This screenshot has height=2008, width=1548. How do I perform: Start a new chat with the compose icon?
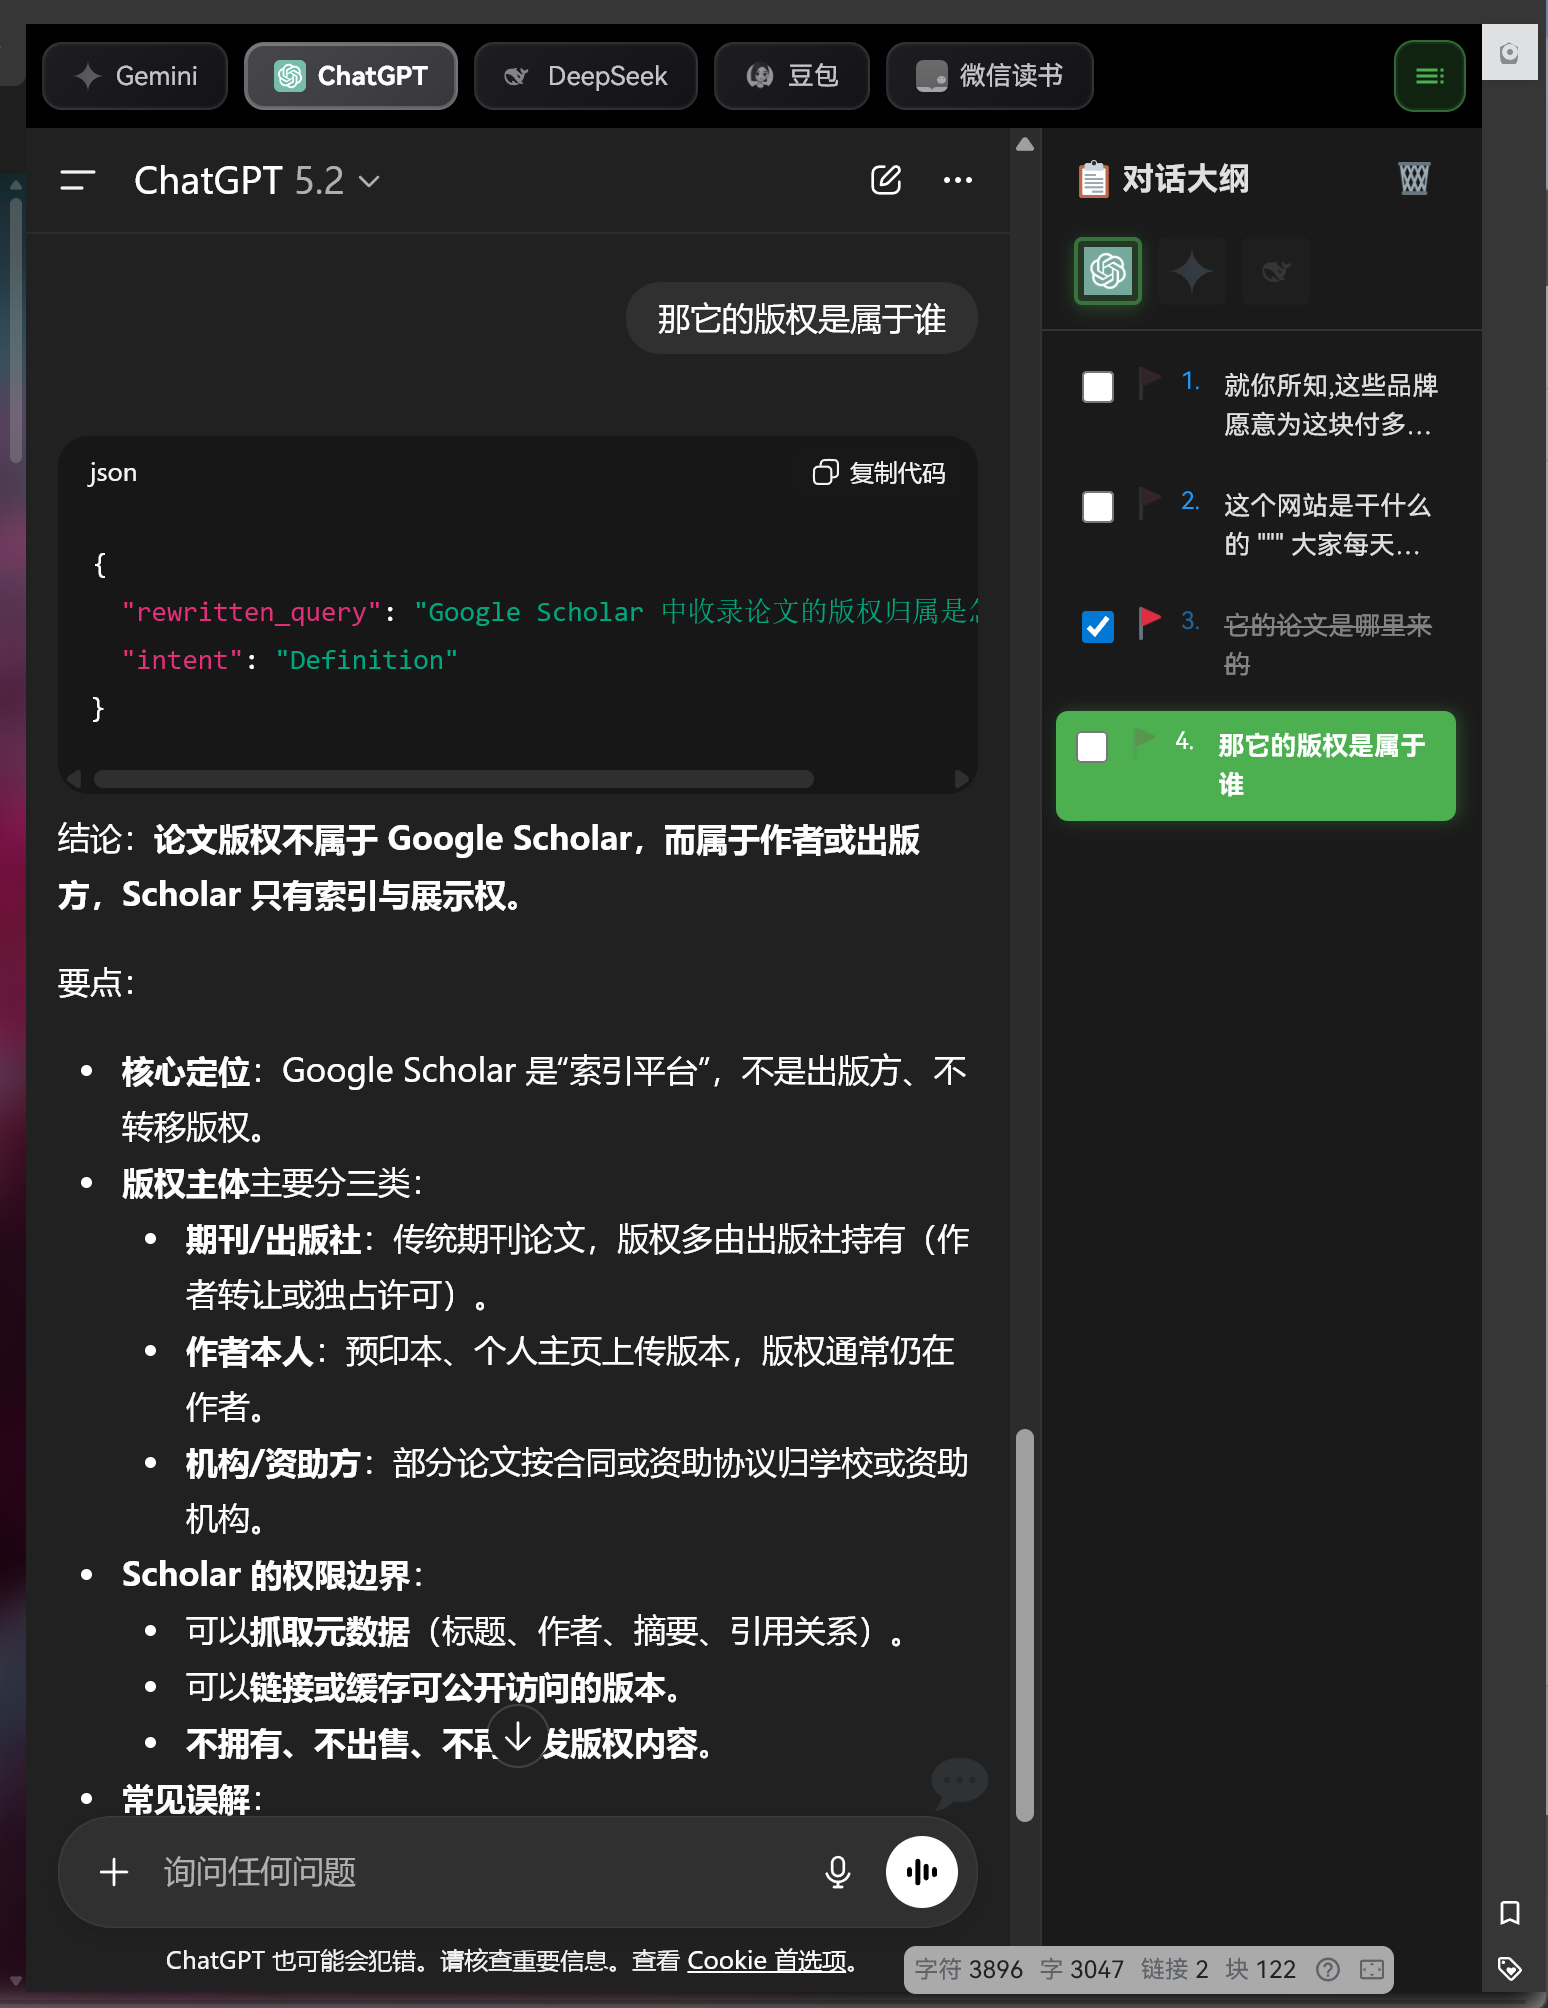point(886,180)
